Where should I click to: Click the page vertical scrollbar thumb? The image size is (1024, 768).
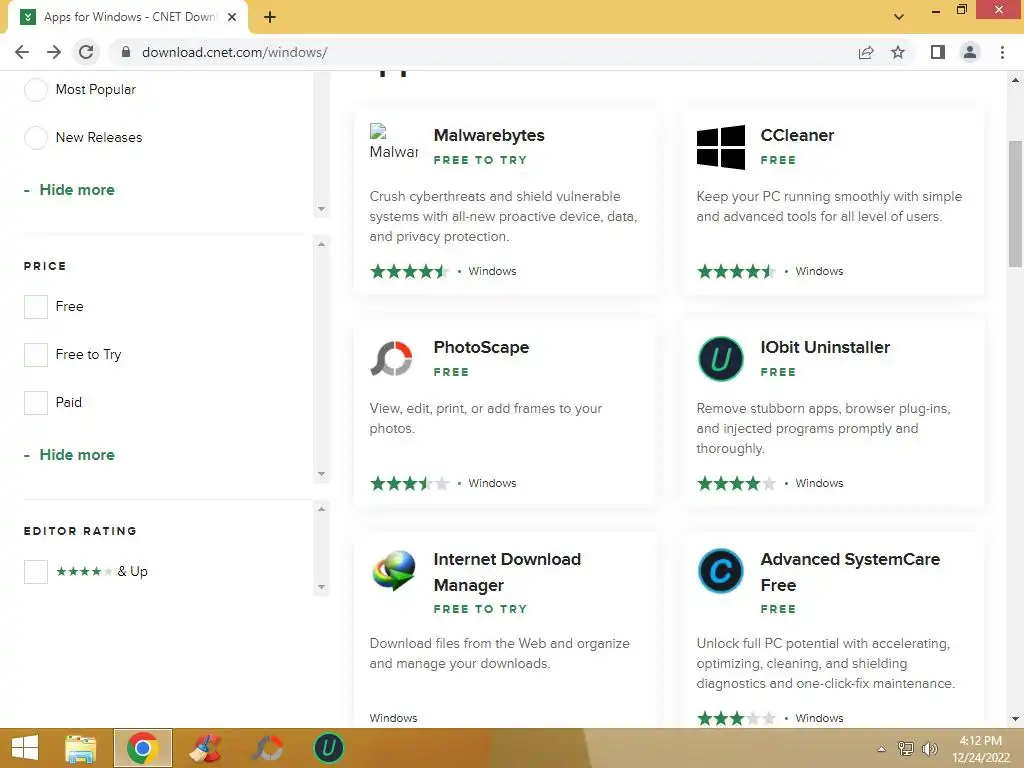[x=1015, y=204]
